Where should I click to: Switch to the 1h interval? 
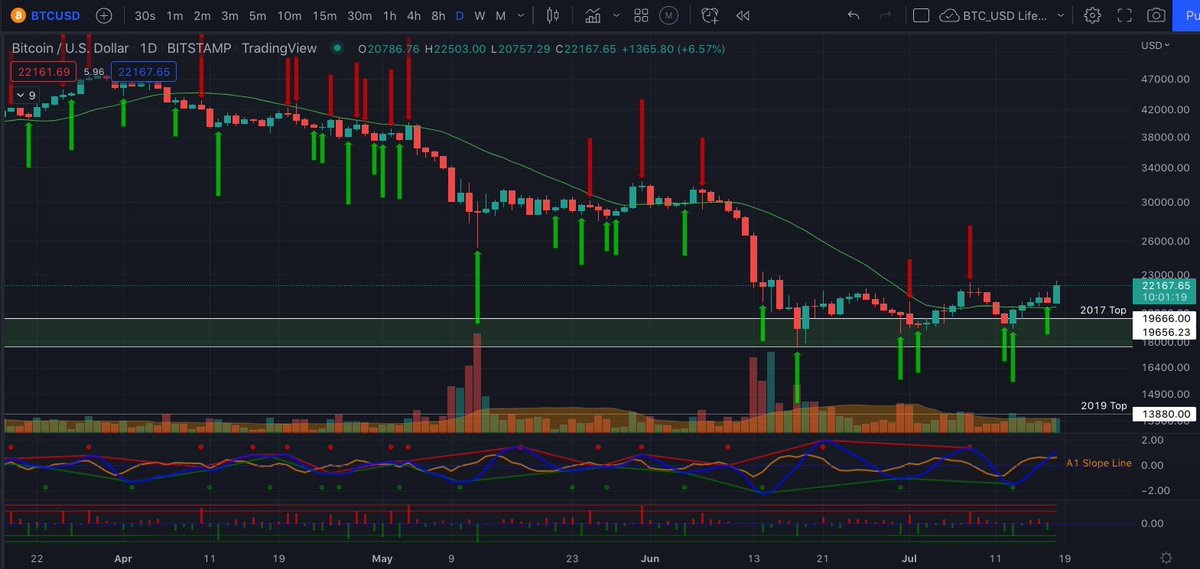389,16
